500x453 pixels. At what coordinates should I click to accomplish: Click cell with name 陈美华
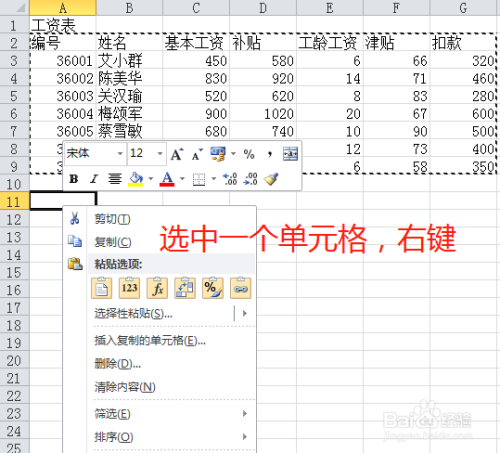[x=129, y=78]
